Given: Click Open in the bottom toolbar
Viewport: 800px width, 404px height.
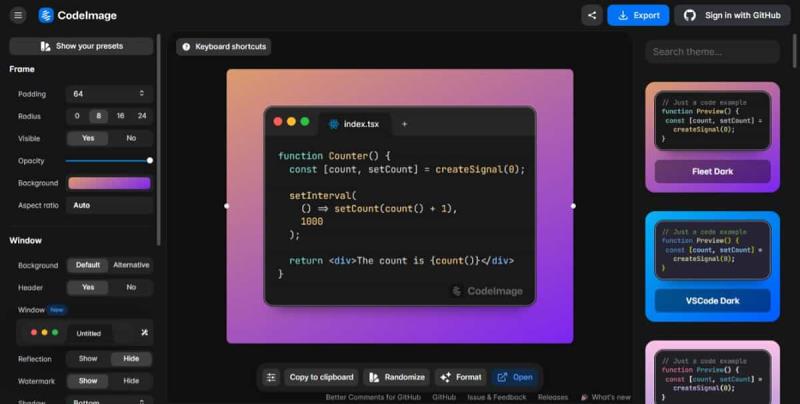Looking at the screenshot, I should click(x=515, y=377).
